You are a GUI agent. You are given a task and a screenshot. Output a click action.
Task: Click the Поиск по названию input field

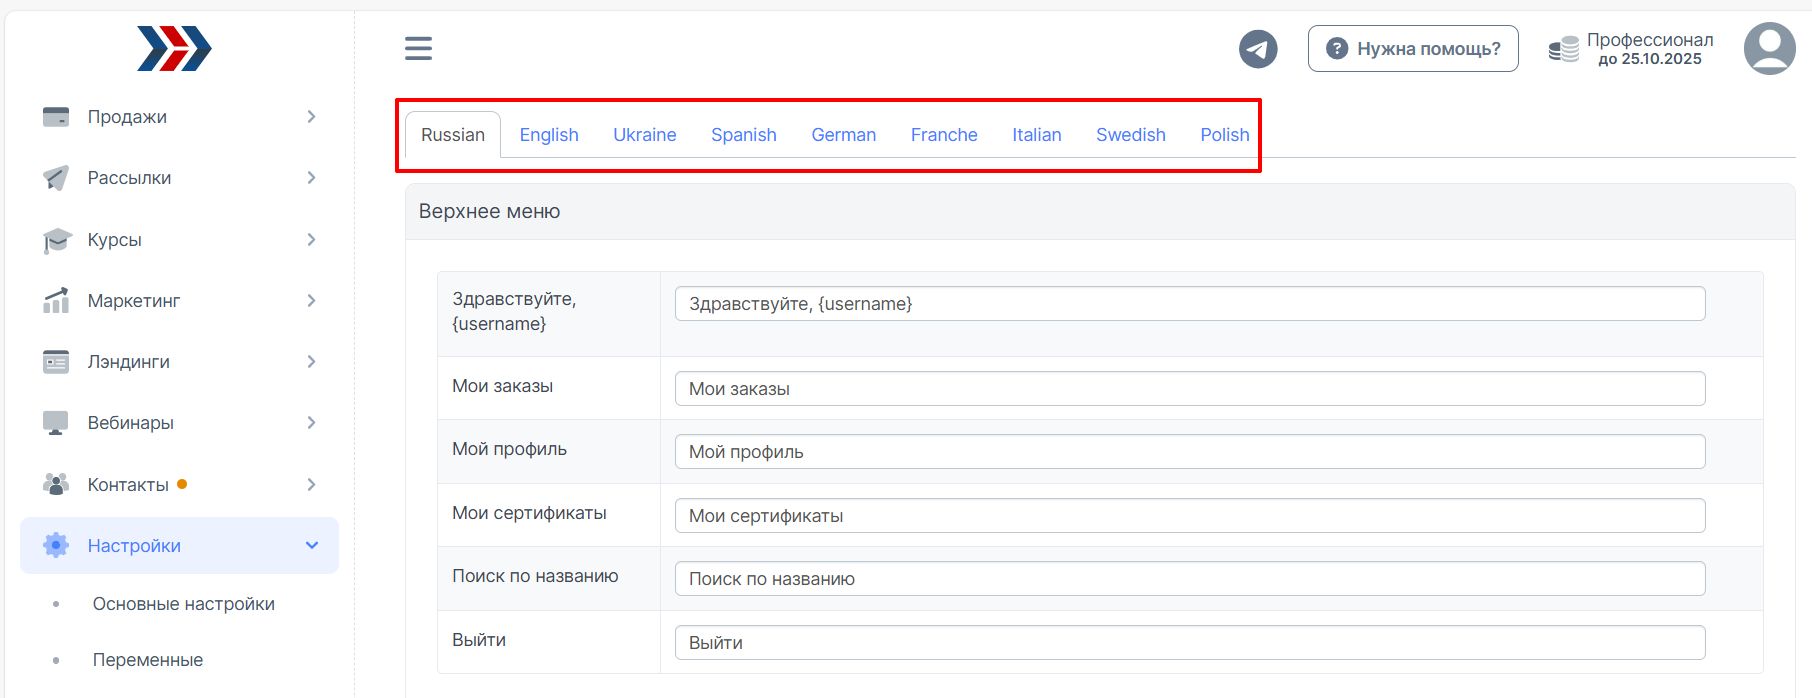pos(1190,579)
